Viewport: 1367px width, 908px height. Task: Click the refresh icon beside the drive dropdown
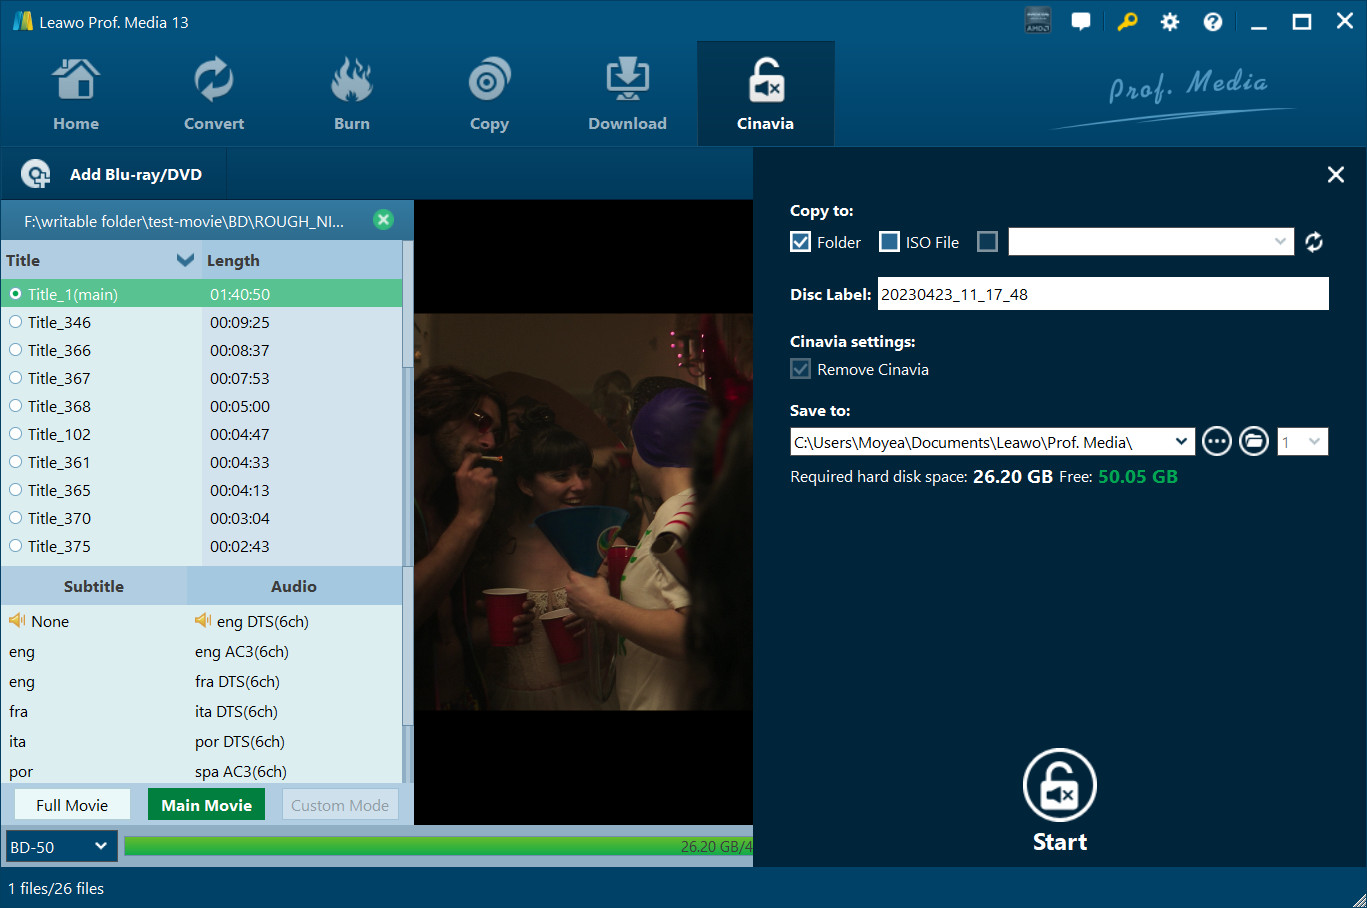coord(1314,242)
